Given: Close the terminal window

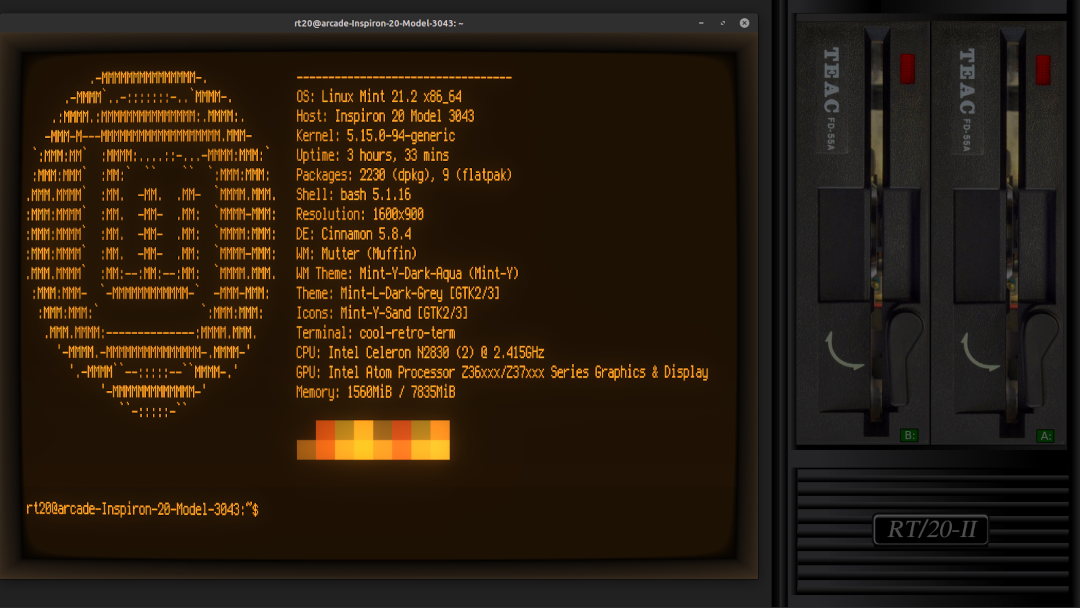Looking at the screenshot, I should [745, 23].
